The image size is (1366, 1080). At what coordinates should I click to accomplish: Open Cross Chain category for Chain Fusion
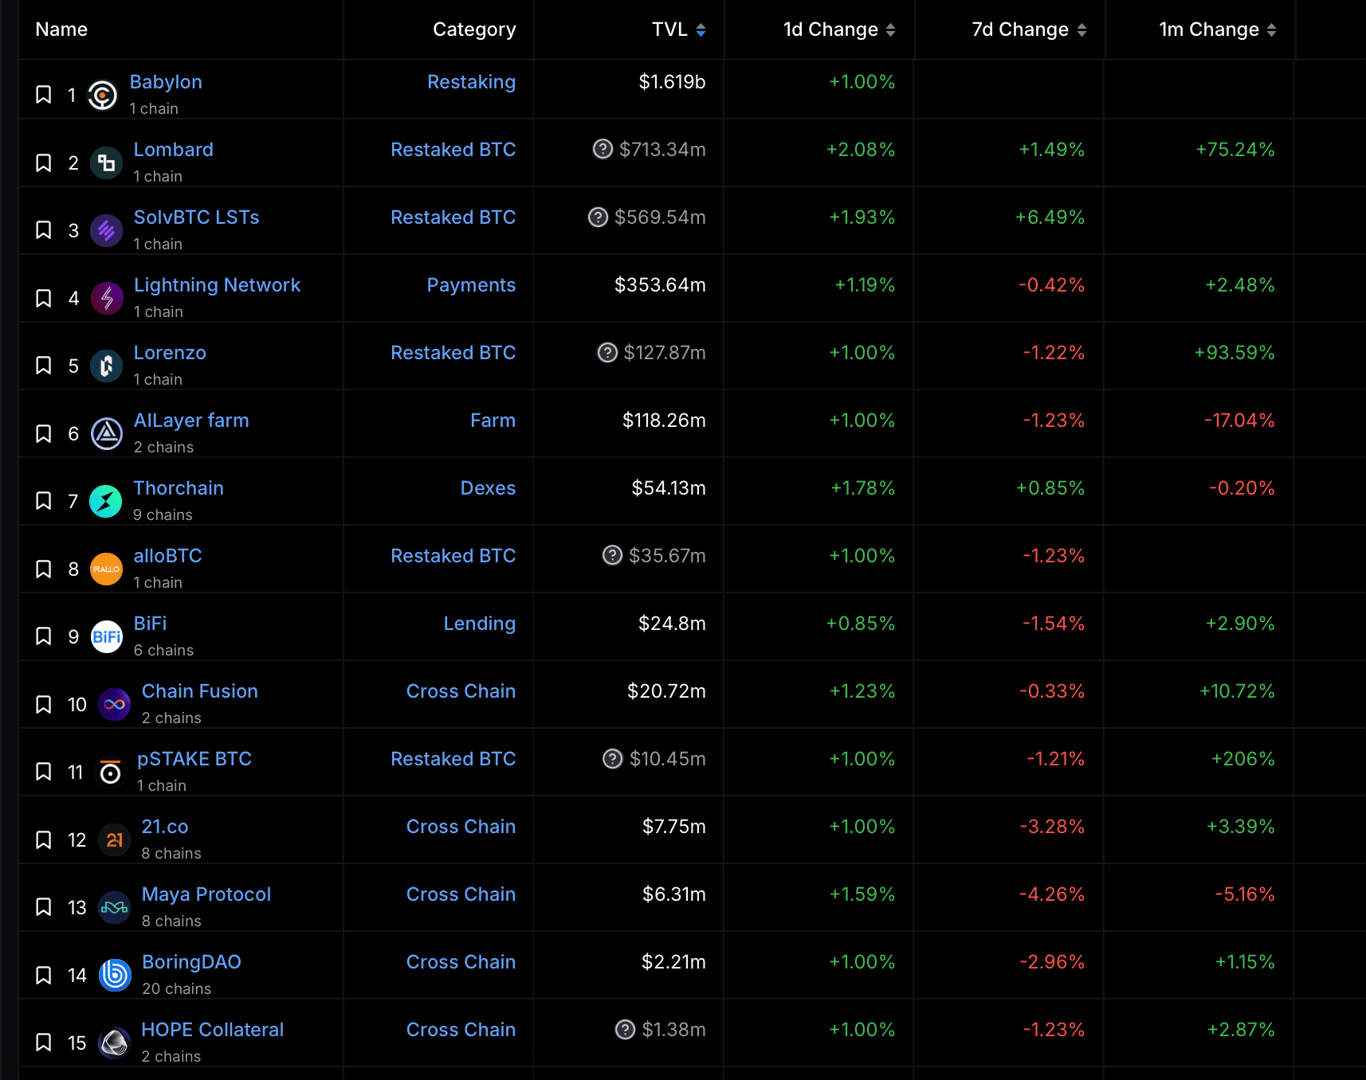click(x=461, y=691)
